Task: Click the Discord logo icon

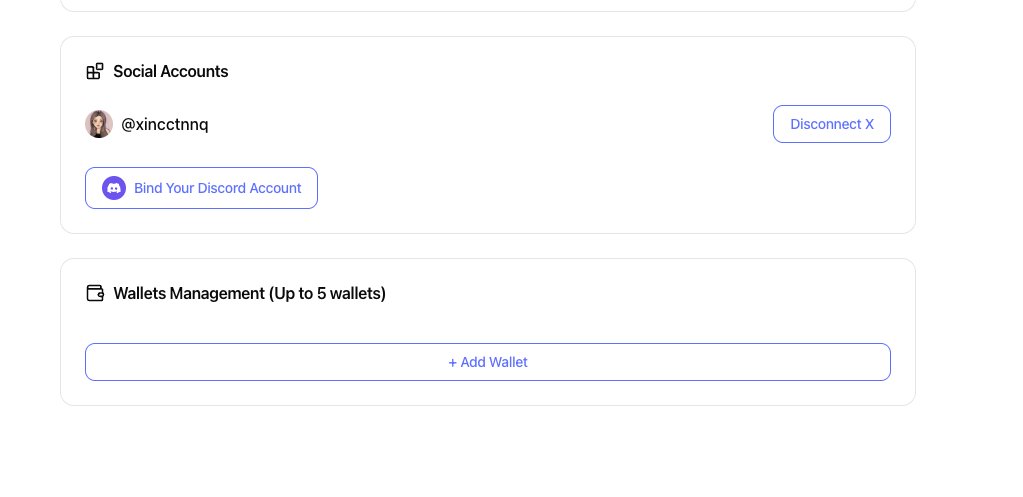Action: coord(114,188)
